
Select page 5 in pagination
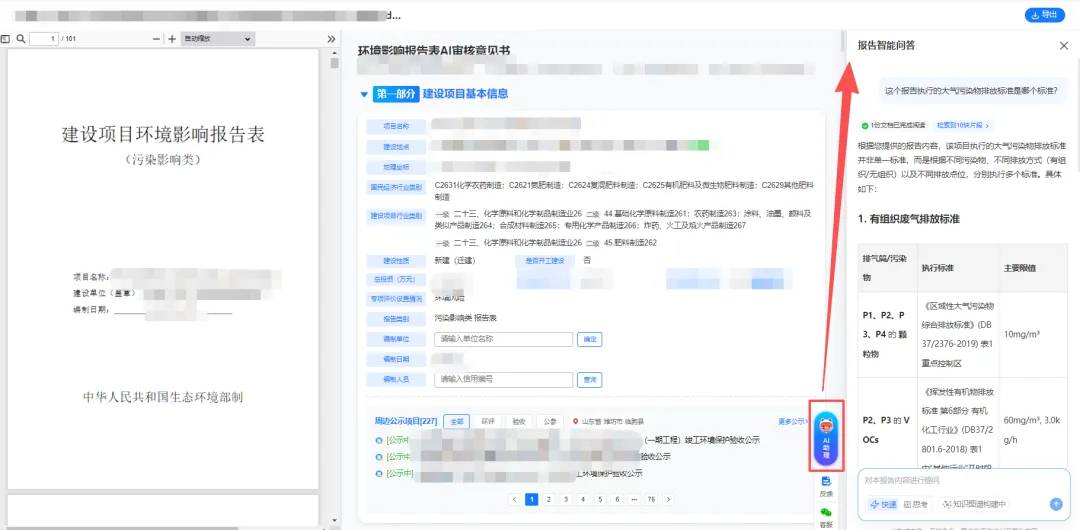(600, 499)
